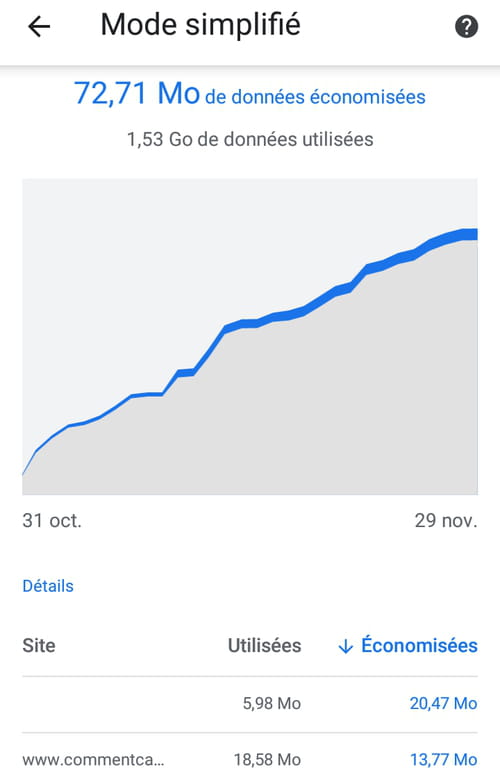Click the de données économisées text
The width and height of the screenshot is (500, 775).
click(x=315, y=97)
